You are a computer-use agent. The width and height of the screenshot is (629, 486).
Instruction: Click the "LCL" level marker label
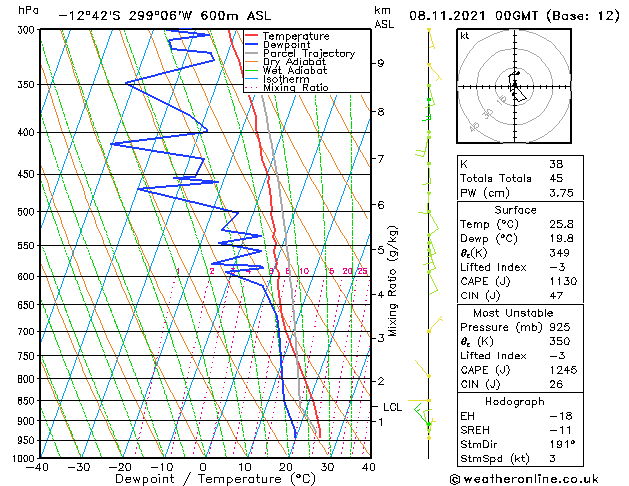(x=392, y=407)
